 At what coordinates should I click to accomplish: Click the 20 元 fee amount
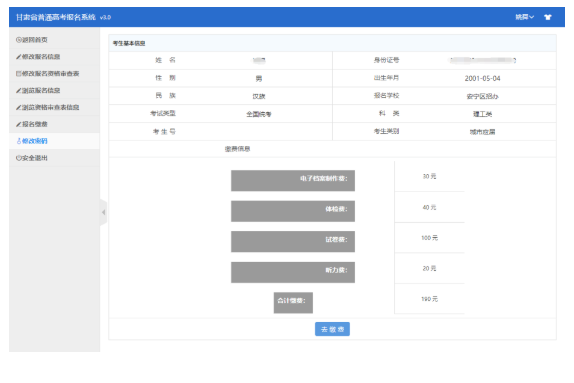coord(429,269)
